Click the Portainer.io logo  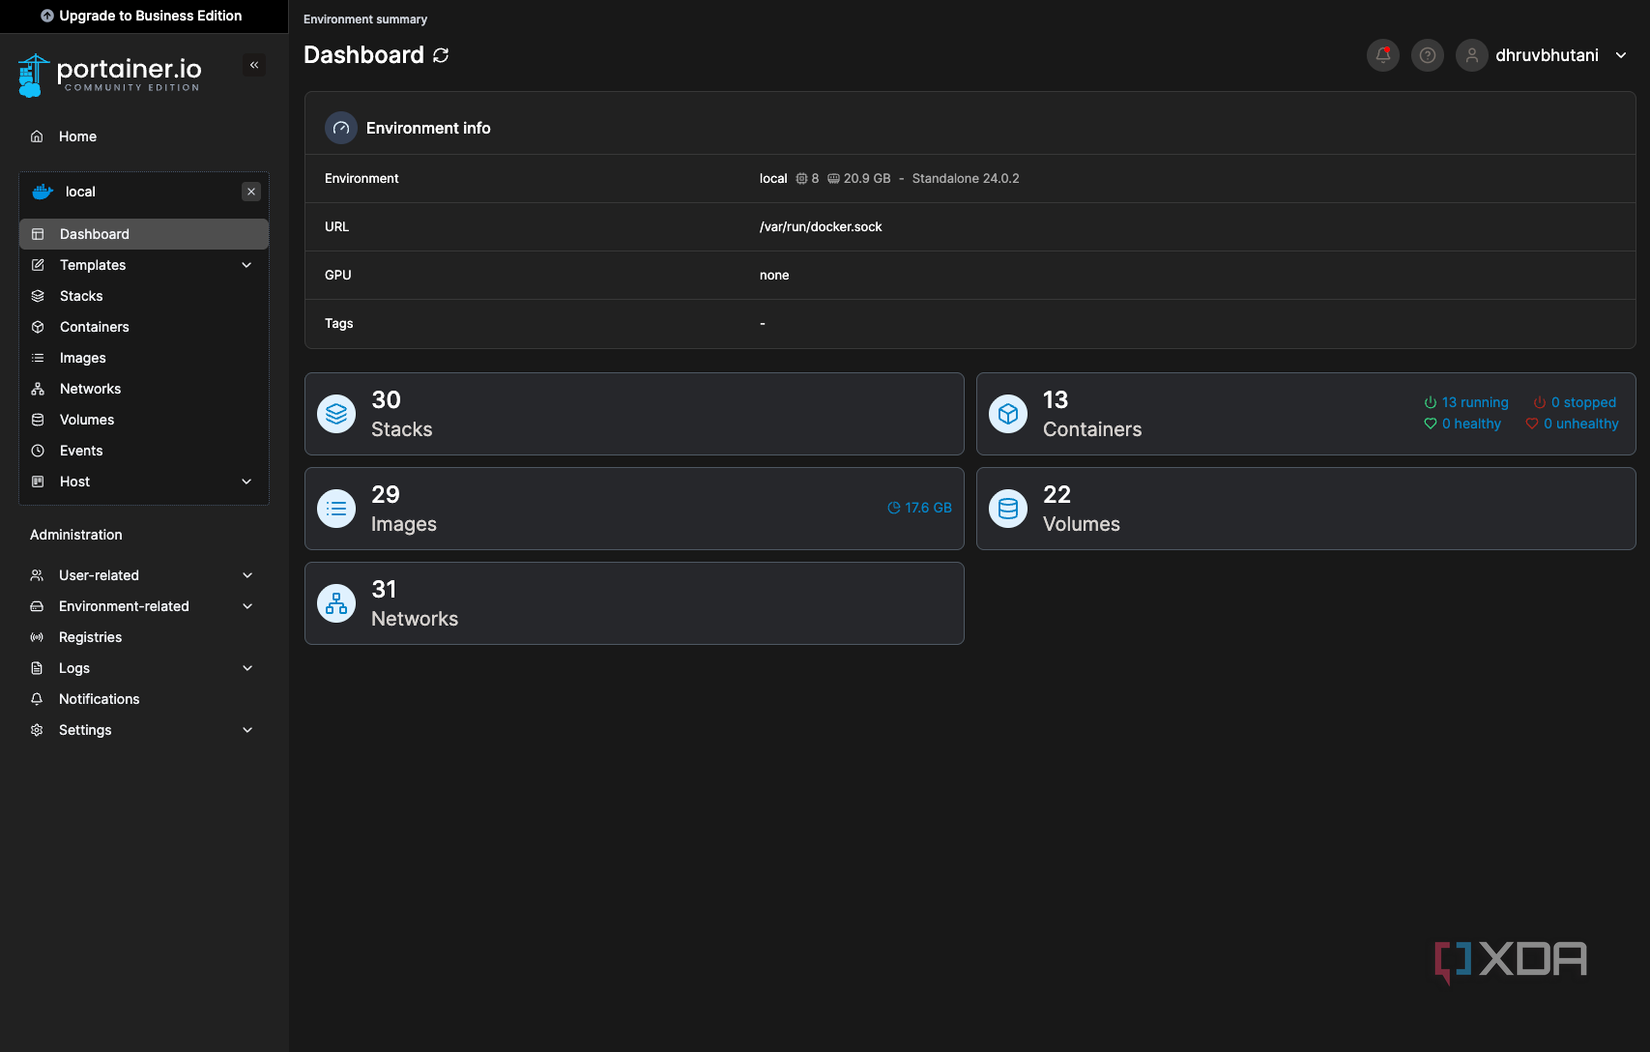tap(110, 75)
